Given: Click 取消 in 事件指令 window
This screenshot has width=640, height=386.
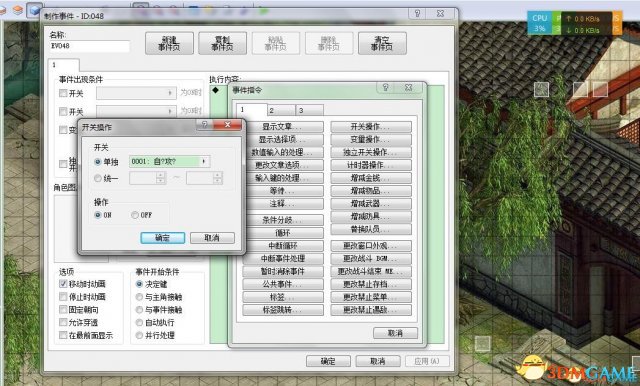Looking at the screenshot, I should [x=395, y=333].
